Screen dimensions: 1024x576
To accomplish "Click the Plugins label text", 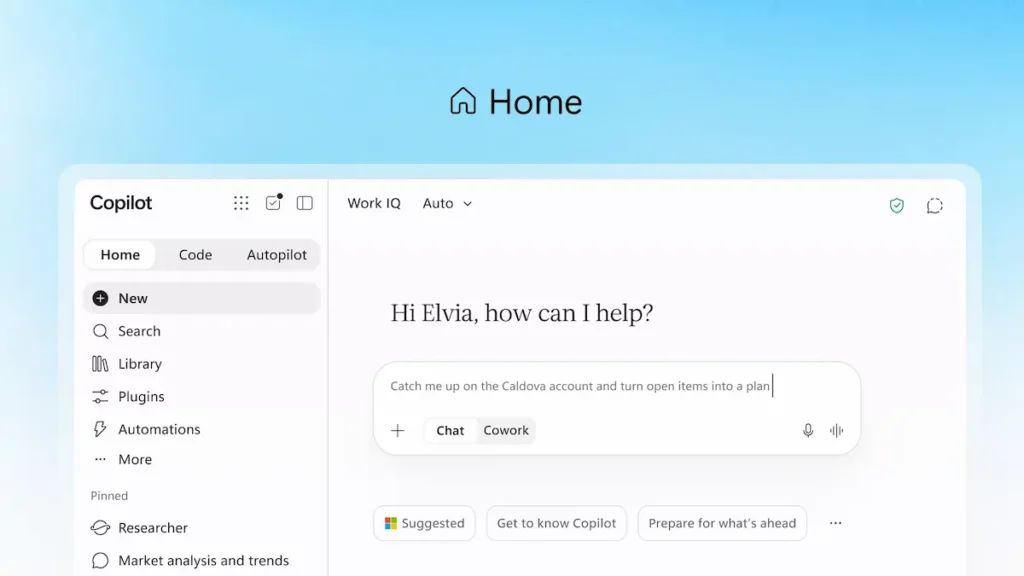I will tap(141, 396).
